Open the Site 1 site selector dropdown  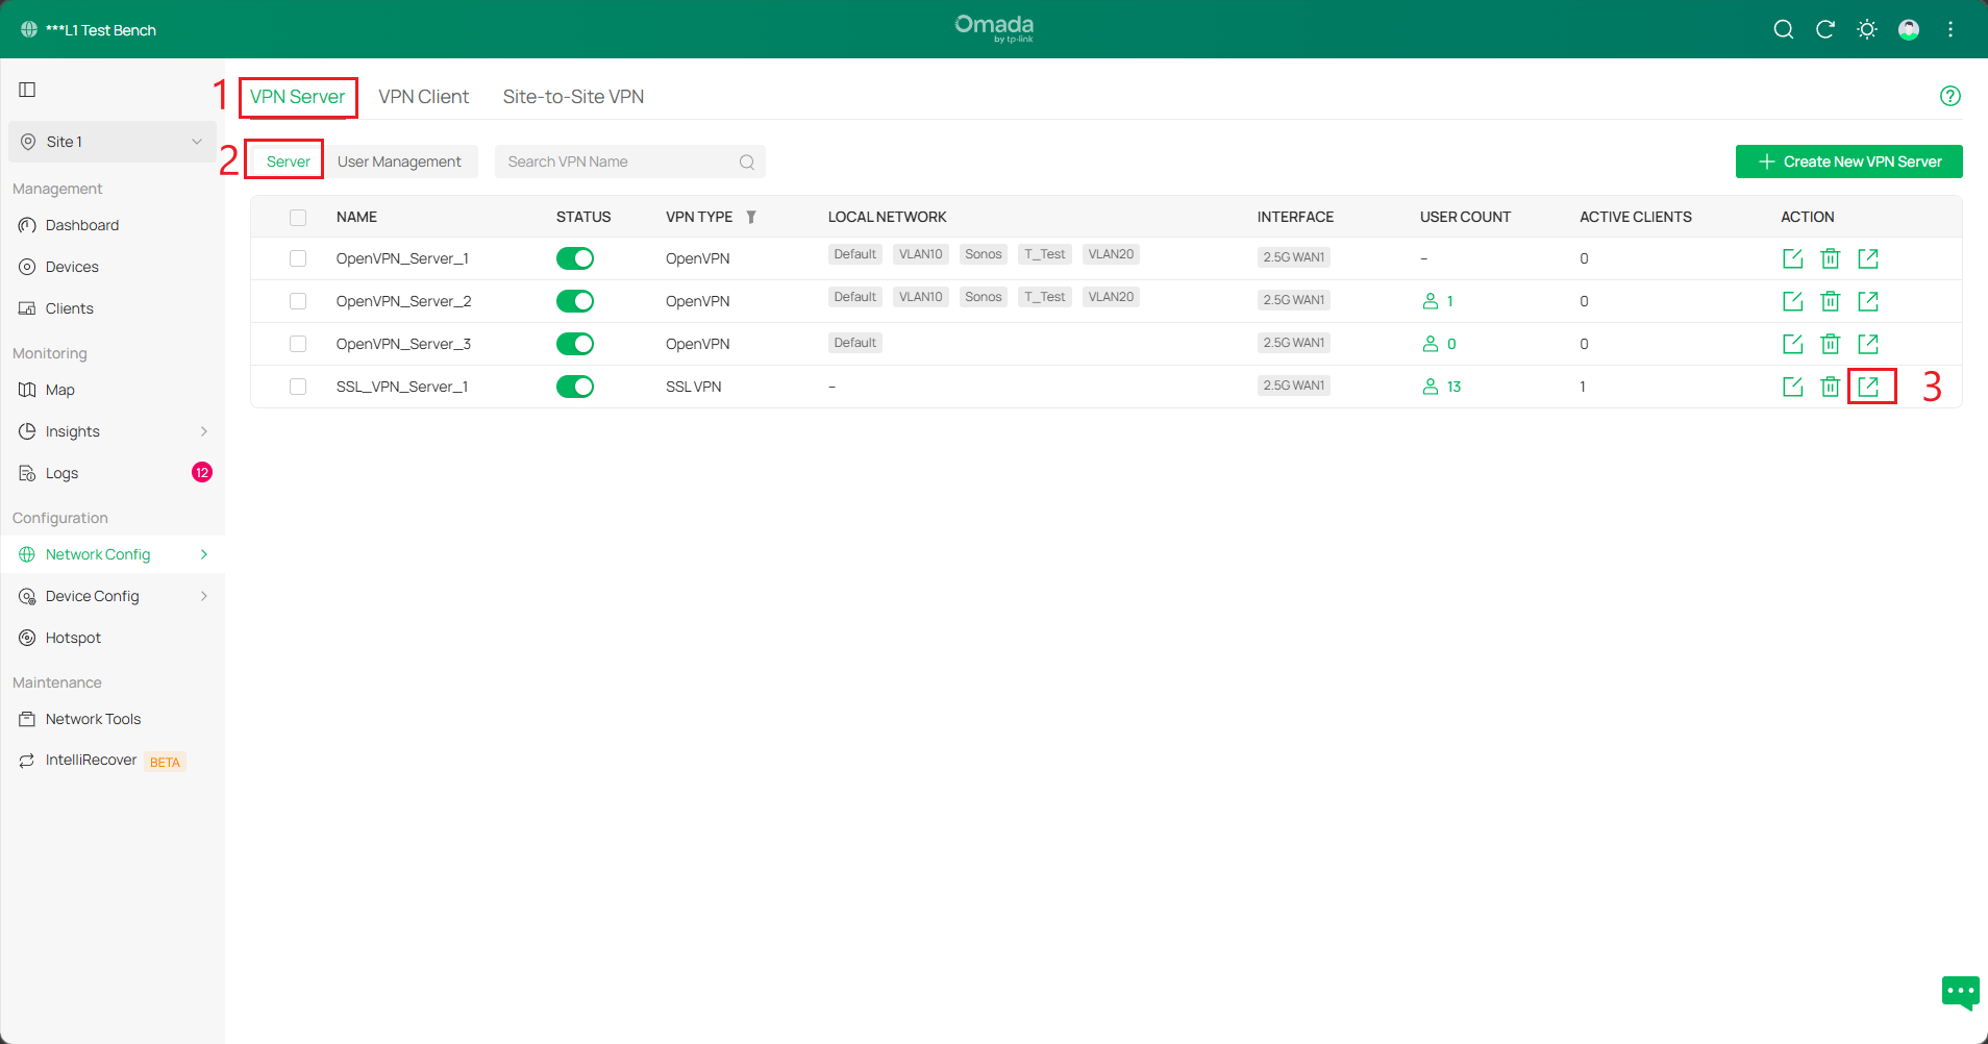[111, 142]
